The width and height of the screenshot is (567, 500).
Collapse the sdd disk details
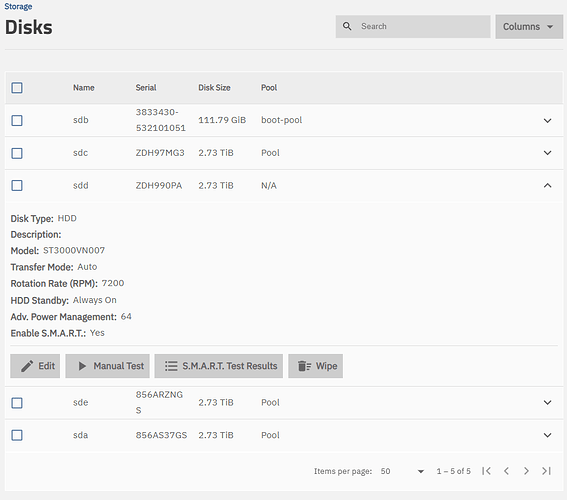click(x=547, y=185)
